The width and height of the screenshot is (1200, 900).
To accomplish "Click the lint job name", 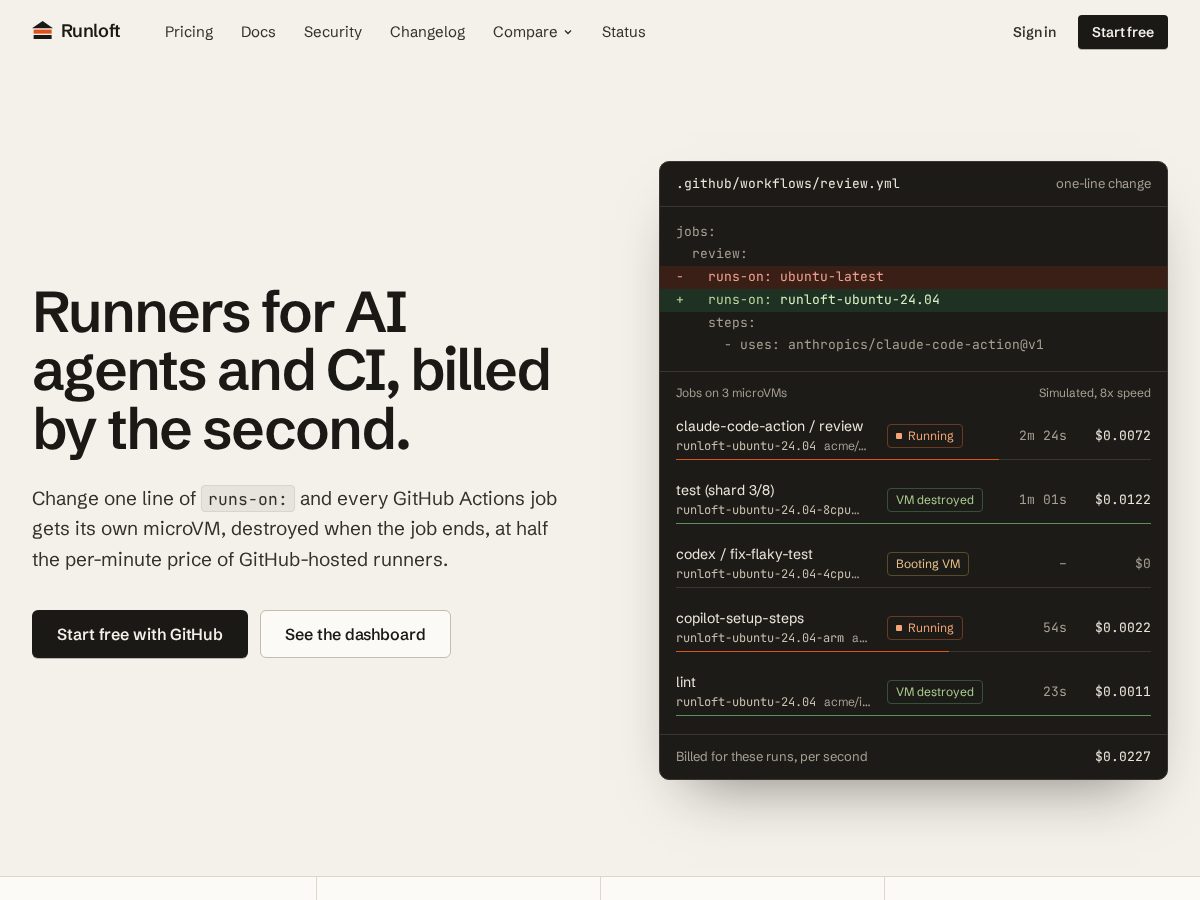I will tap(686, 682).
